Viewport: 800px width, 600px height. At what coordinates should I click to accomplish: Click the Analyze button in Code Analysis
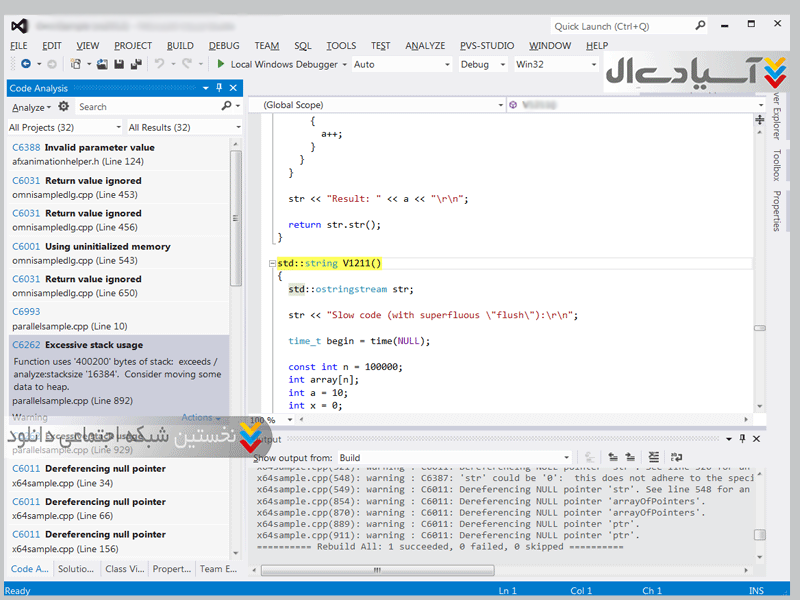pos(30,107)
